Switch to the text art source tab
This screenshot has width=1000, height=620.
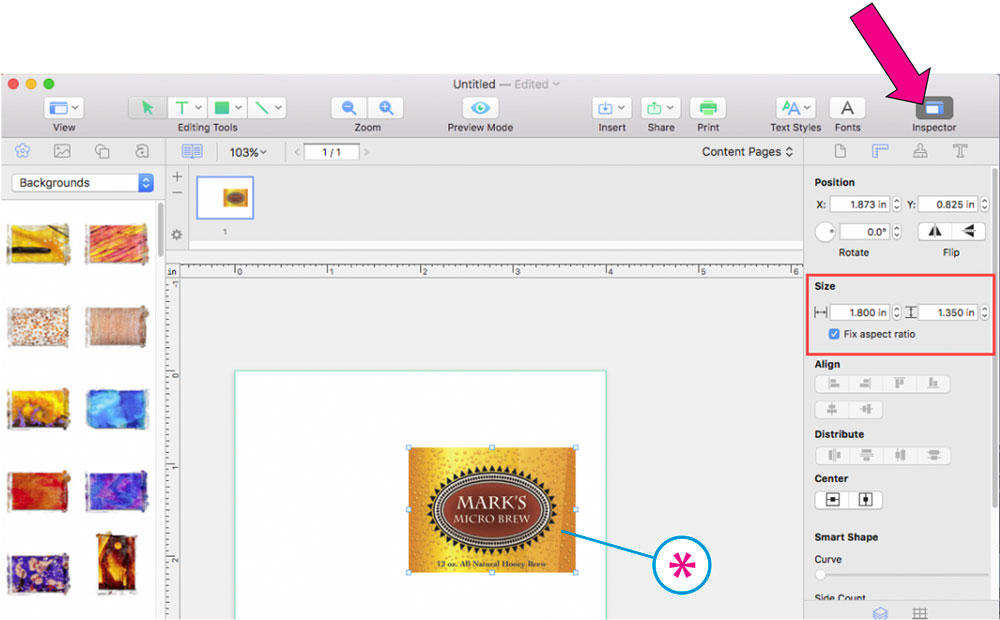(x=142, y=151)
